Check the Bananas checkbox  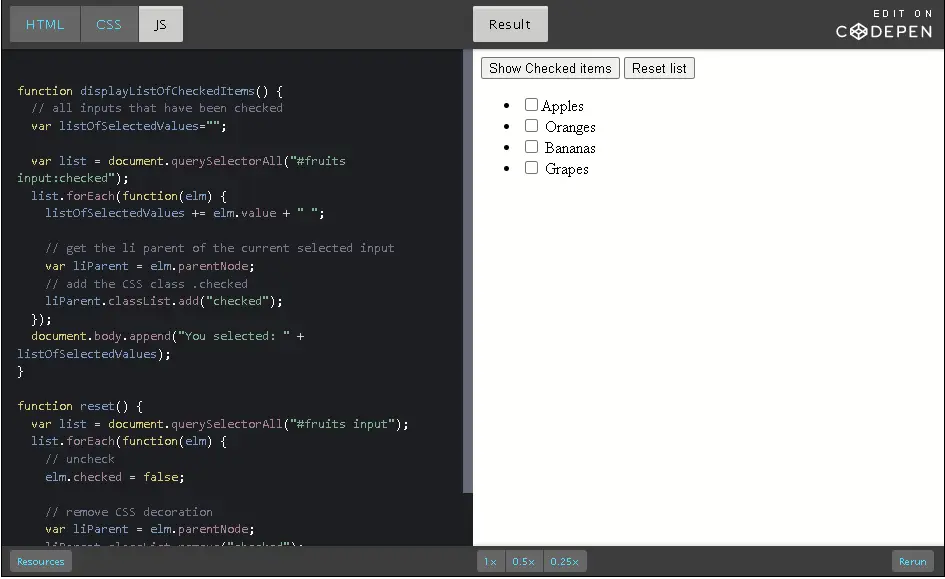(x=531, y=147)
